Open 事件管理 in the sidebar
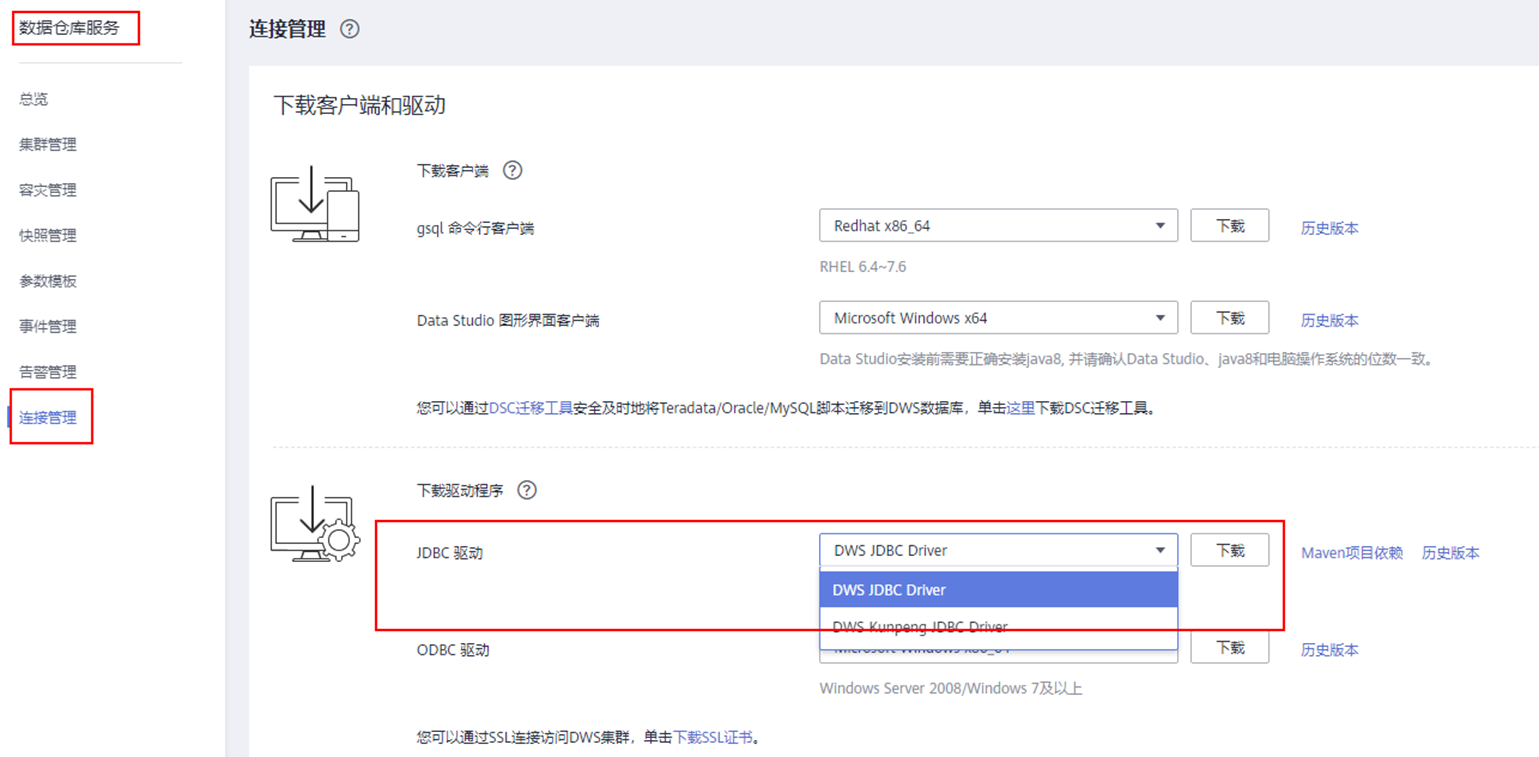 pos(48,326)
